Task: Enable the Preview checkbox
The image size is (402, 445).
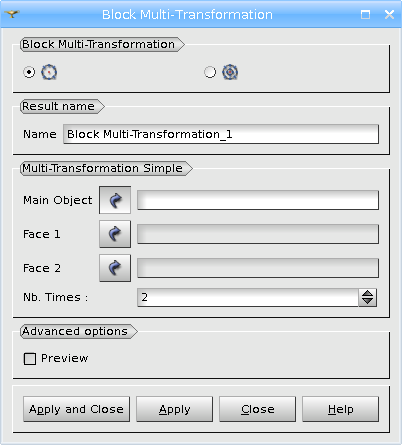Action: coord(30,359)
